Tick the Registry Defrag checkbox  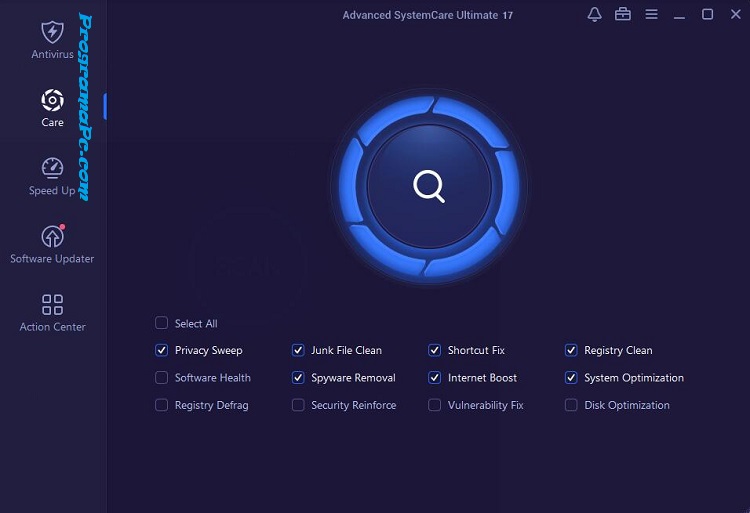162,405
